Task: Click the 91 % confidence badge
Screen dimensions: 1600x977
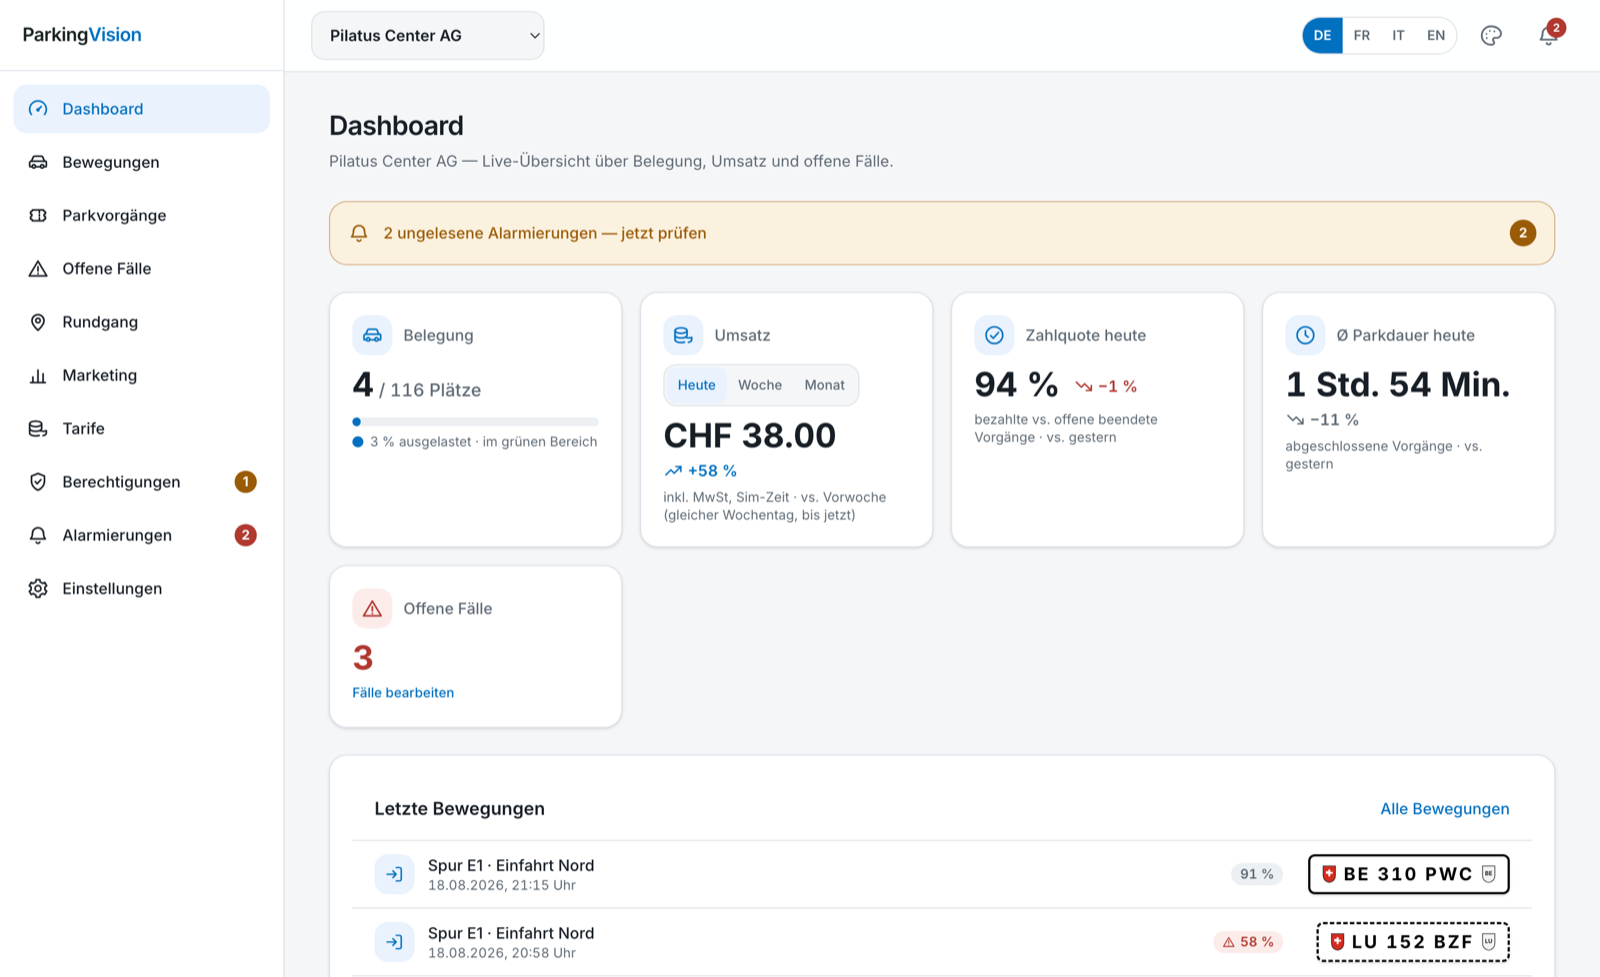Action: pos(1257,874)
